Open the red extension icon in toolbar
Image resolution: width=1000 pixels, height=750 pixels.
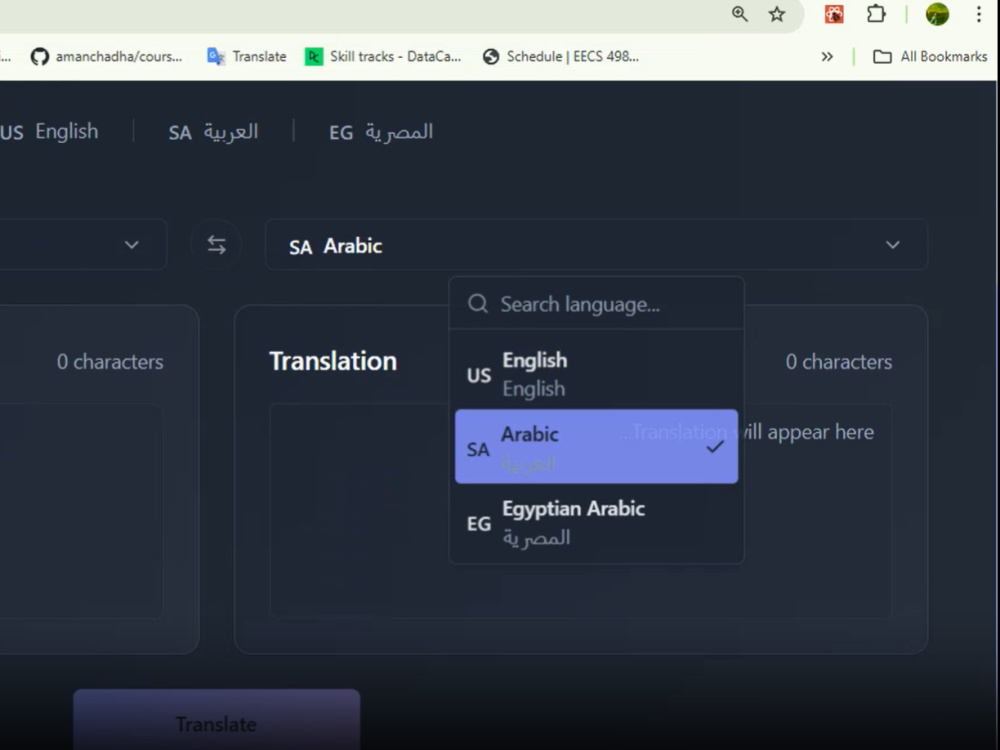pos(834,14)
